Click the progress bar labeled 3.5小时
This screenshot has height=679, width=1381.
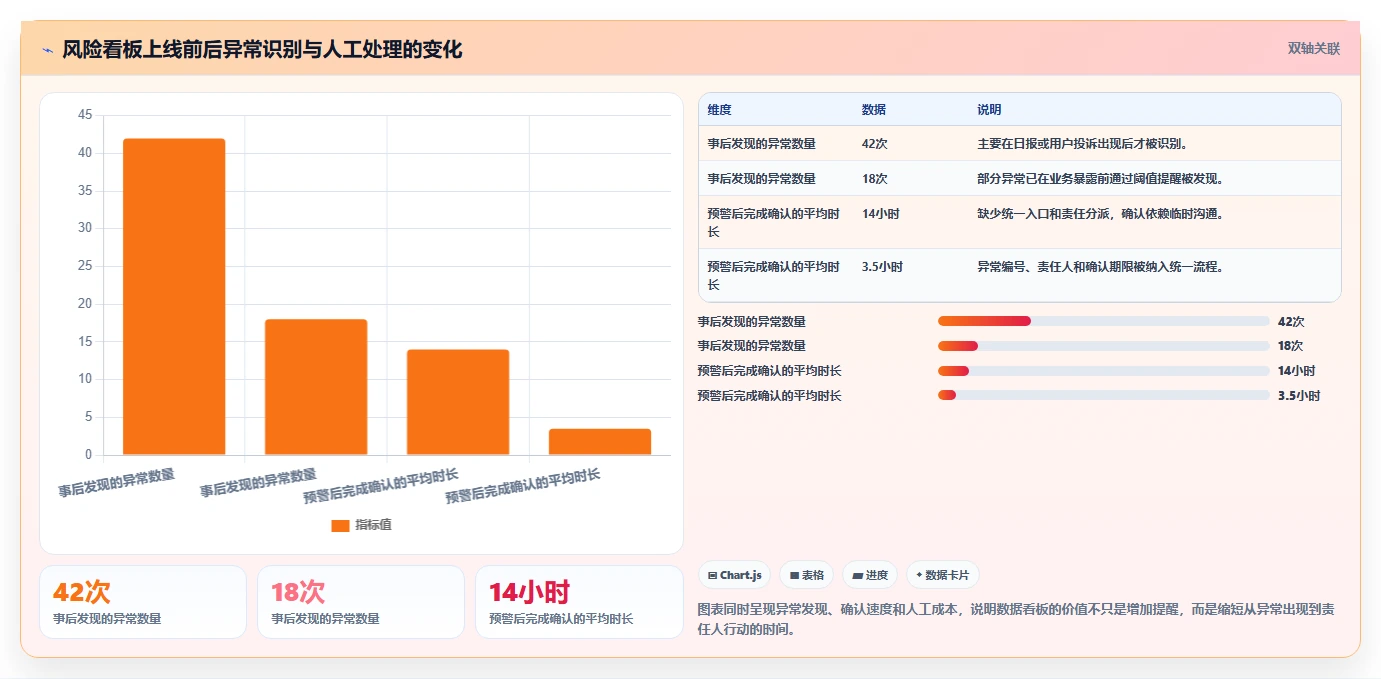pos(1103,396)
